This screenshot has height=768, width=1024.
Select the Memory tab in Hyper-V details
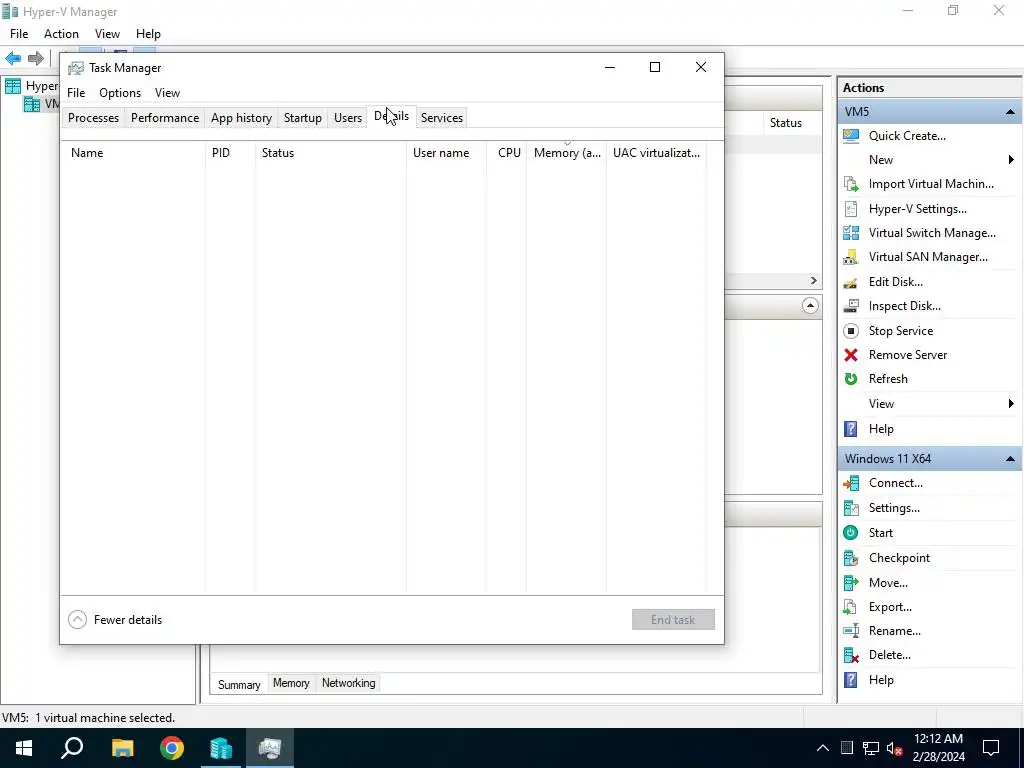(x=291, y=683)
